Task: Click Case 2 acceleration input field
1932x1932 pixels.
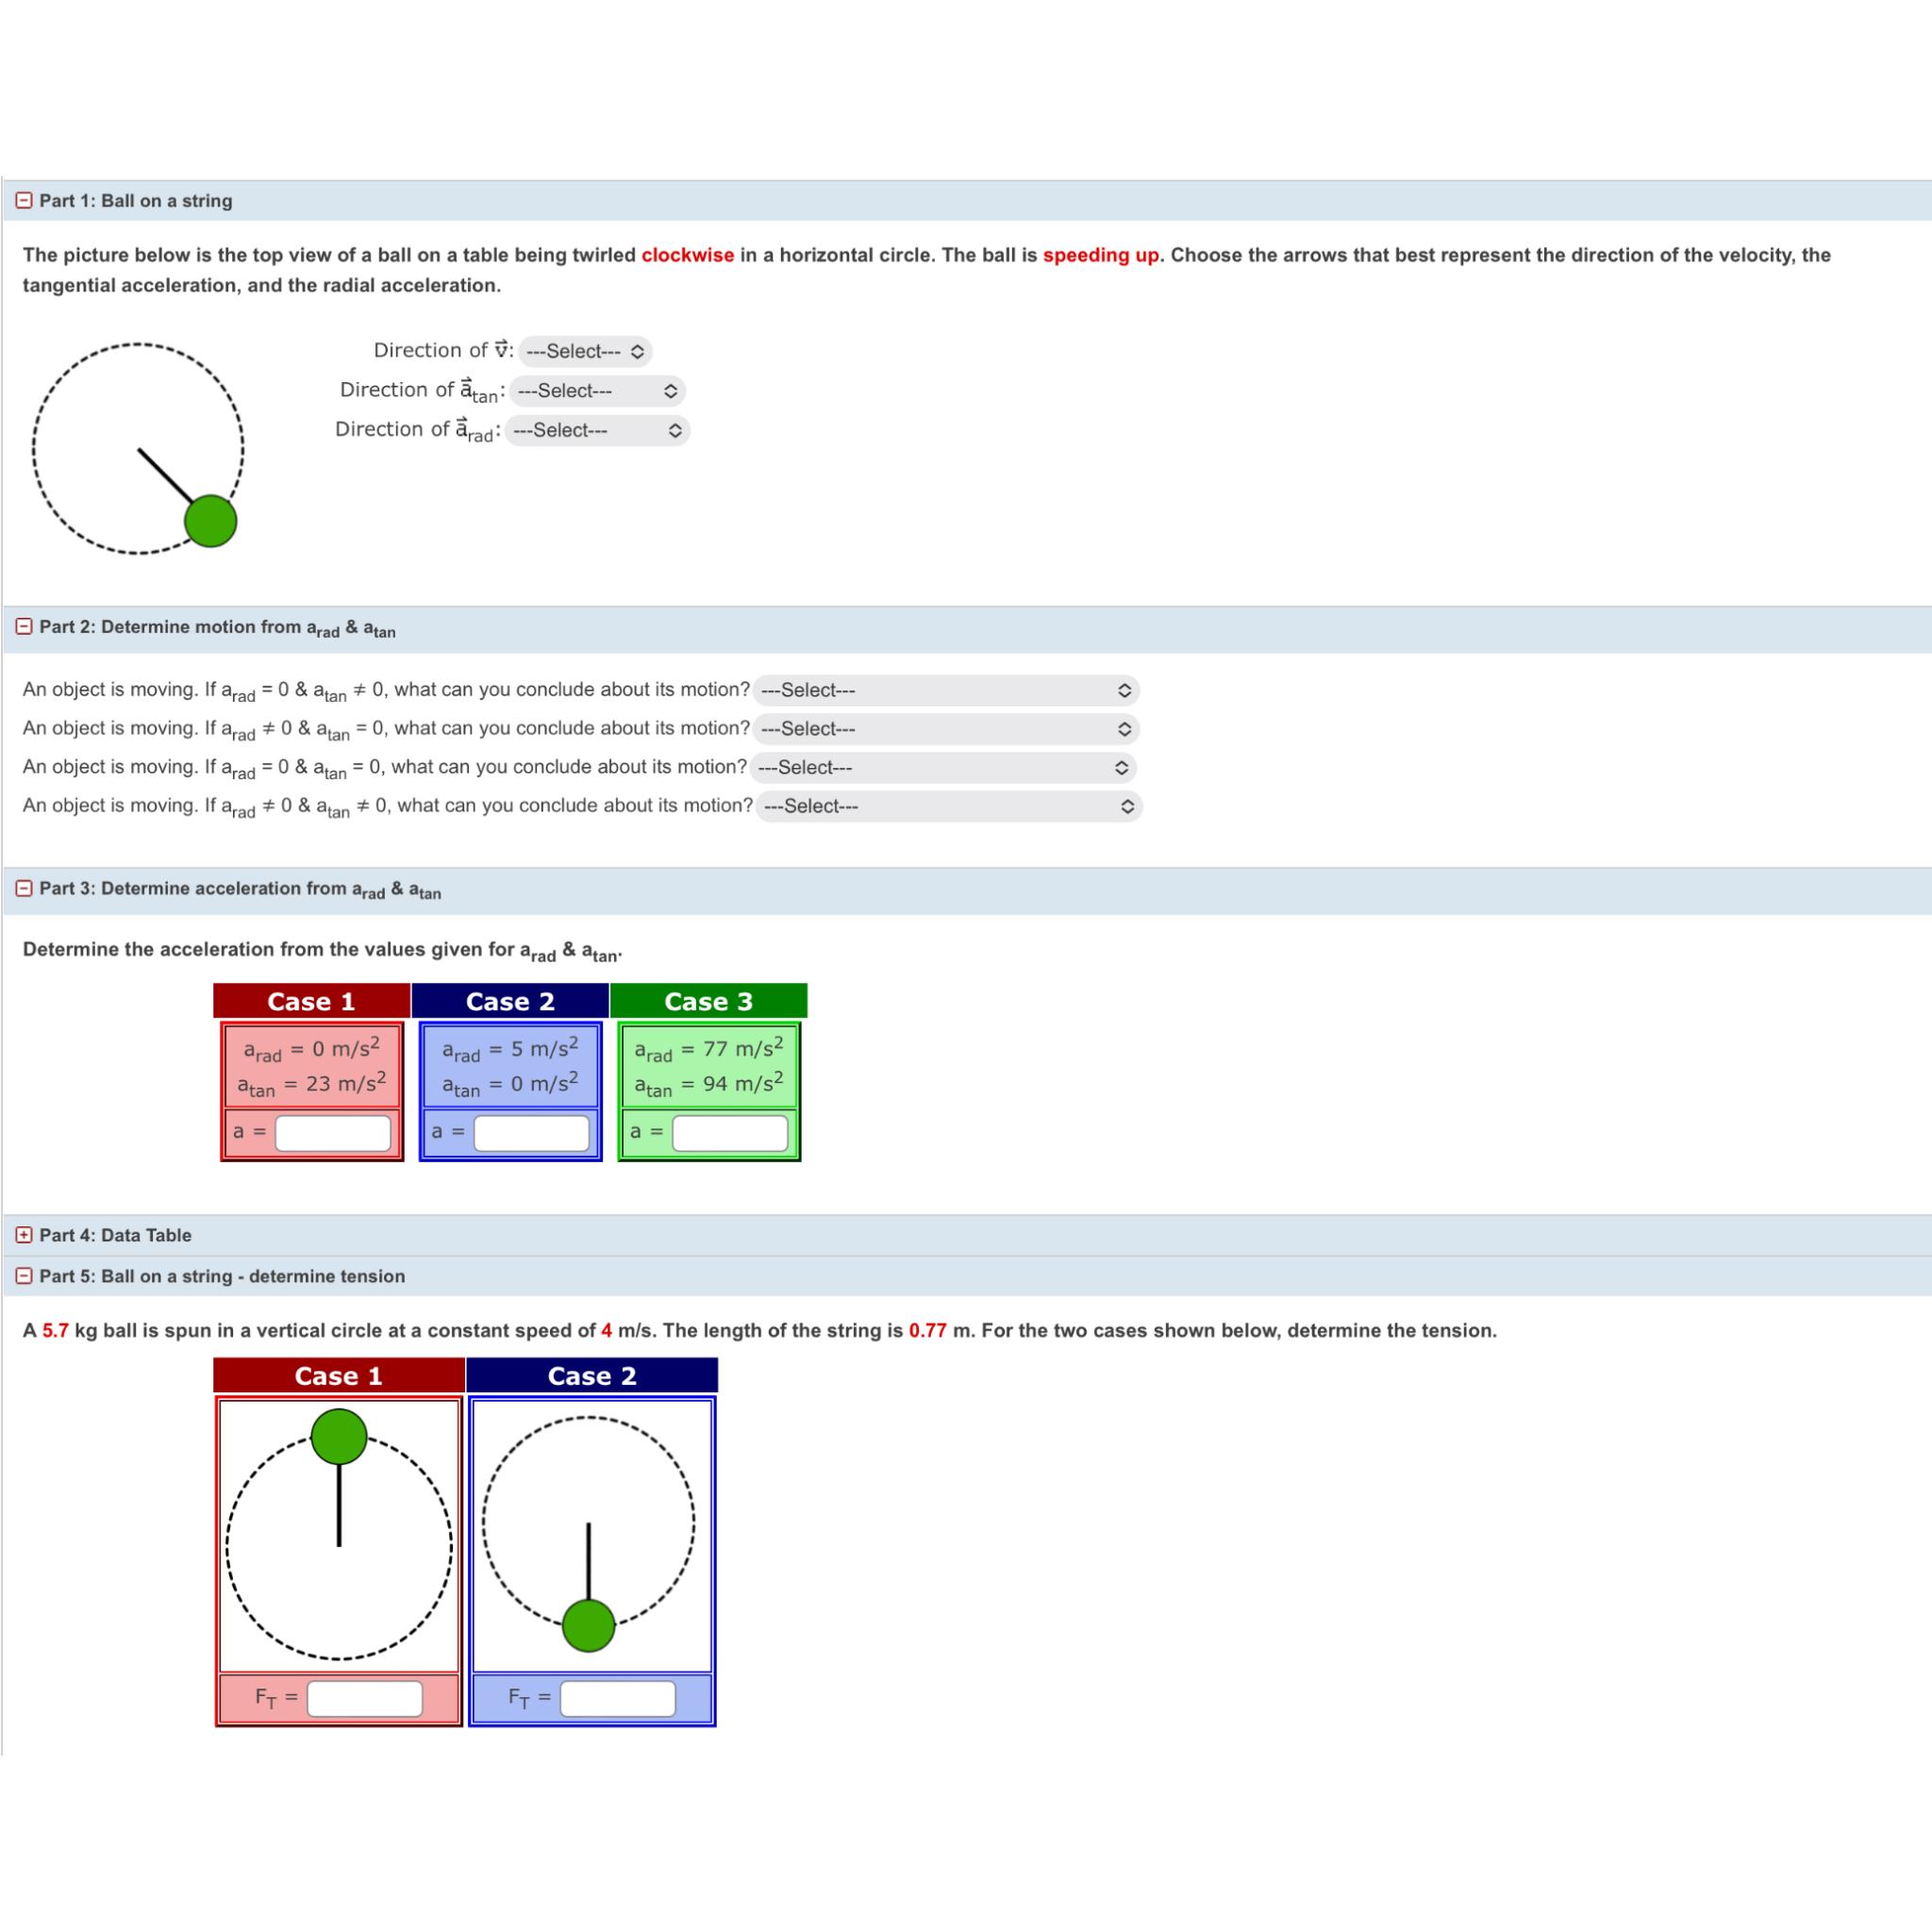Action: coord(531,1133)
